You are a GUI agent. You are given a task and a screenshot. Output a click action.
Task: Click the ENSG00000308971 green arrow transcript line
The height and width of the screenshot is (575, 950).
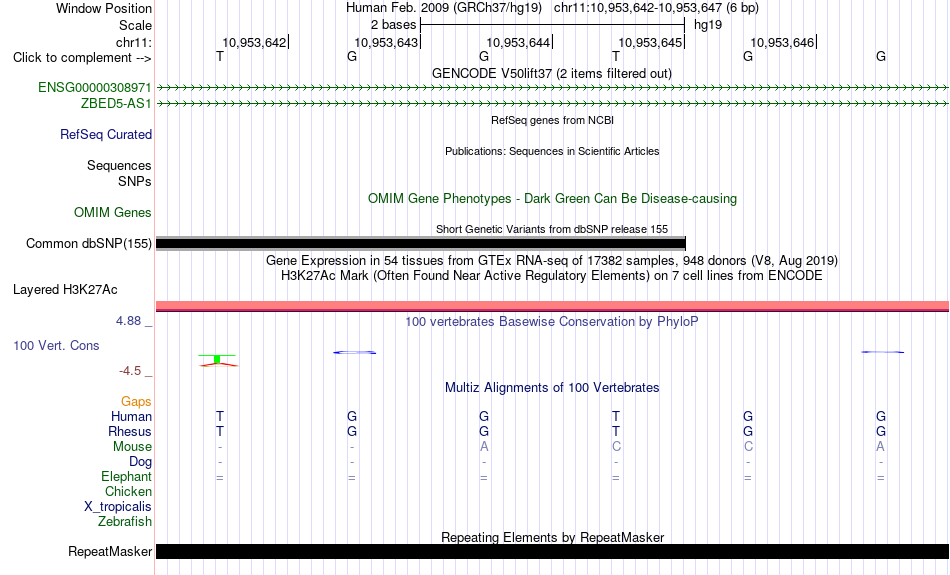(553, 88)
